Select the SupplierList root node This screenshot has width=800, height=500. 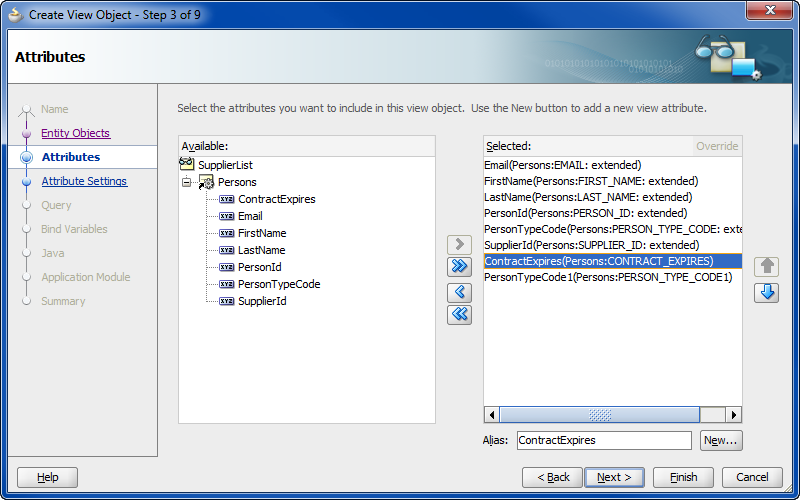pos(225,165)
